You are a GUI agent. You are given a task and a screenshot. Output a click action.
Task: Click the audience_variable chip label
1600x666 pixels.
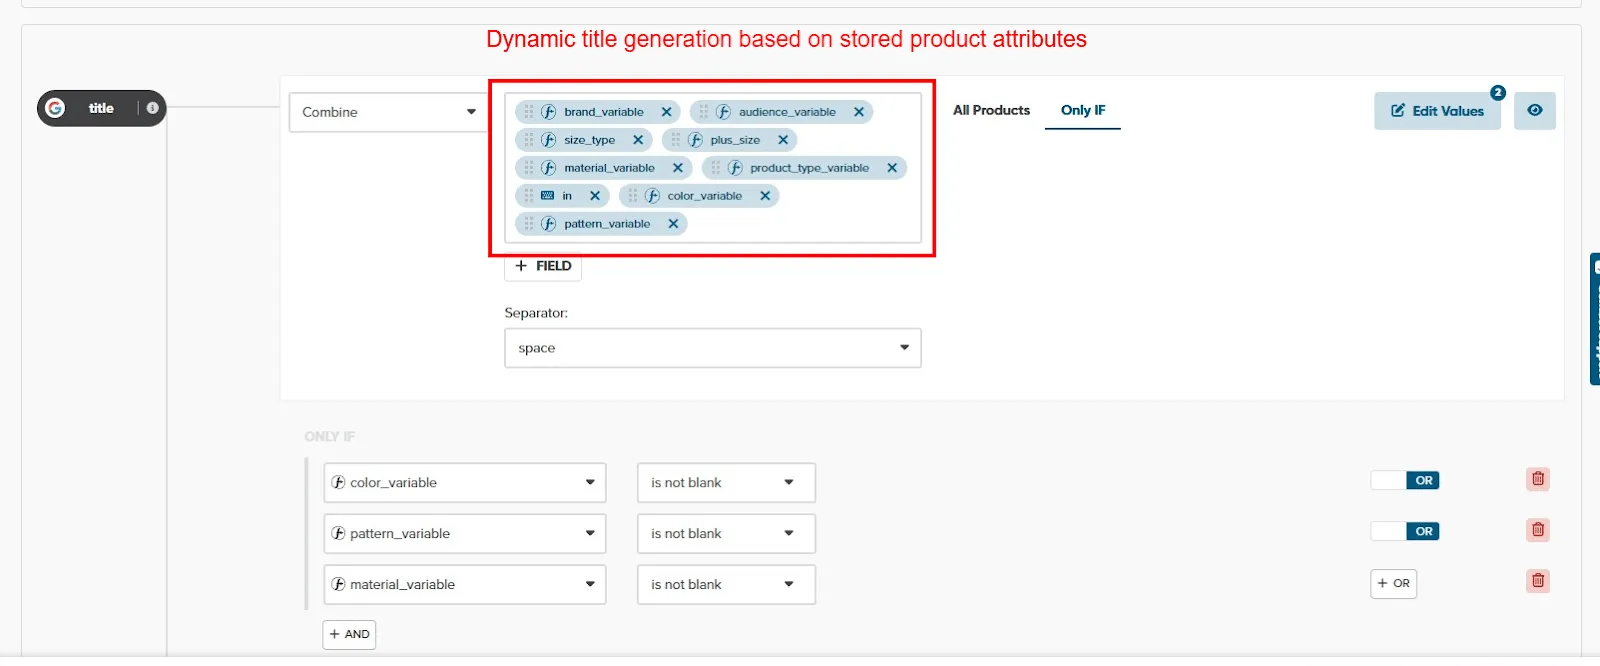click(787, 112)
